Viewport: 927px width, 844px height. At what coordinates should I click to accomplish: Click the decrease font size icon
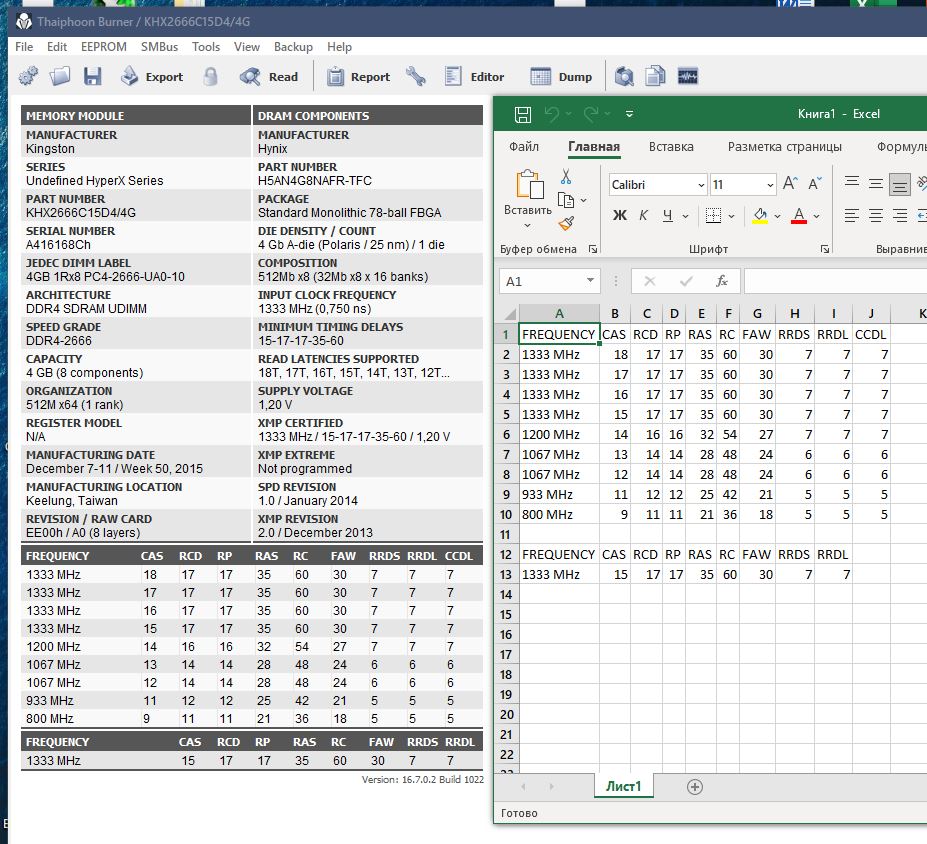(x=815, y=183)
